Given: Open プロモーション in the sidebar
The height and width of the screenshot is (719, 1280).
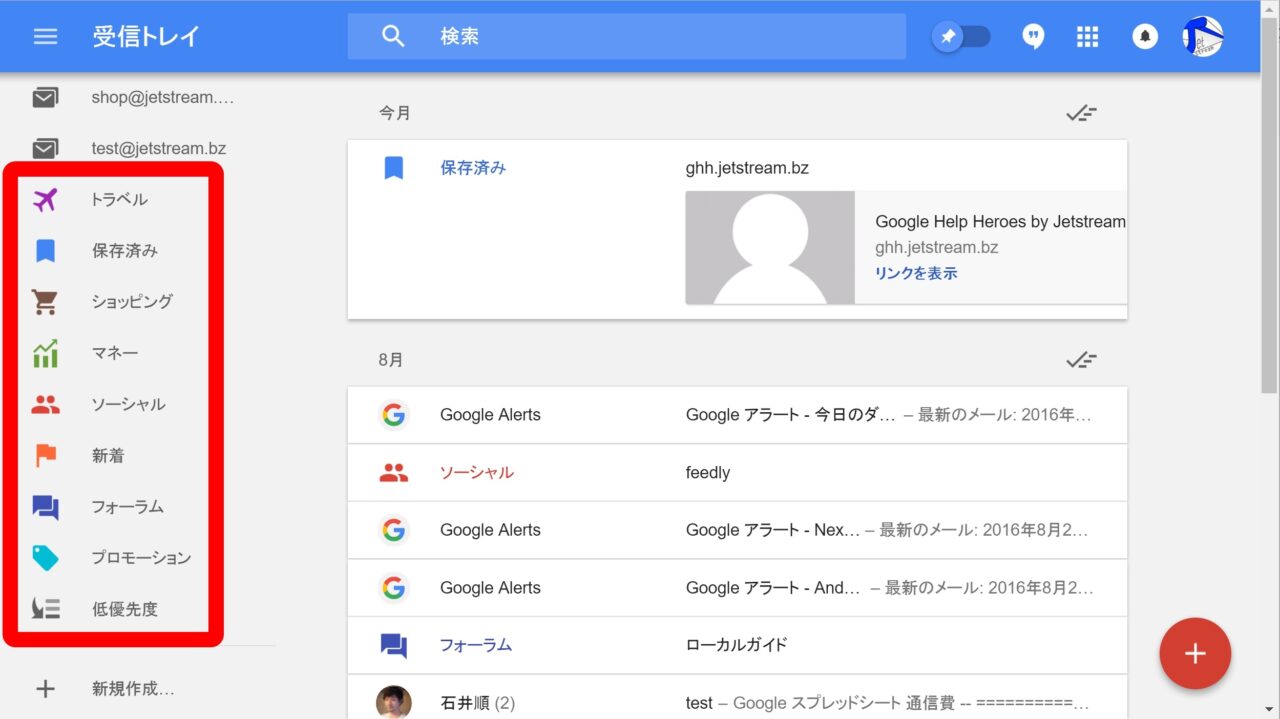Looking at the screenshot, I should [x=141, y=558].
